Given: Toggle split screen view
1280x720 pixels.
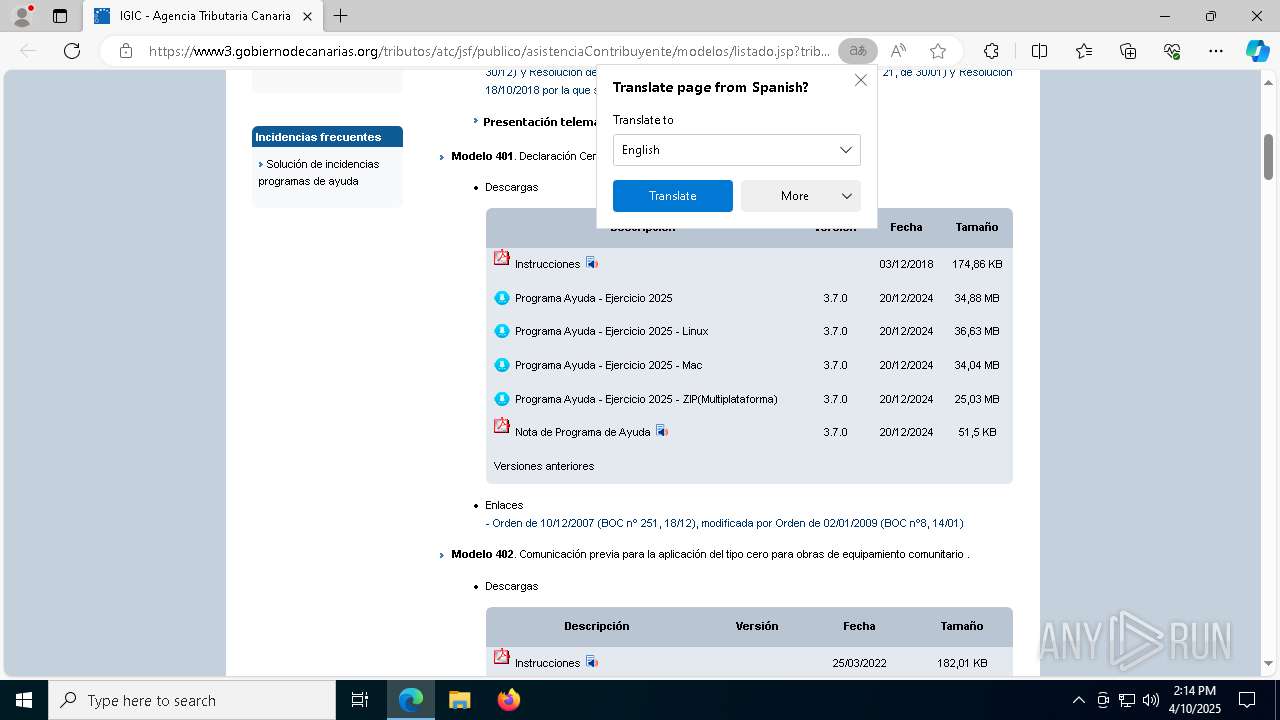Looking at the screenshot, I should pos(1039,51).
